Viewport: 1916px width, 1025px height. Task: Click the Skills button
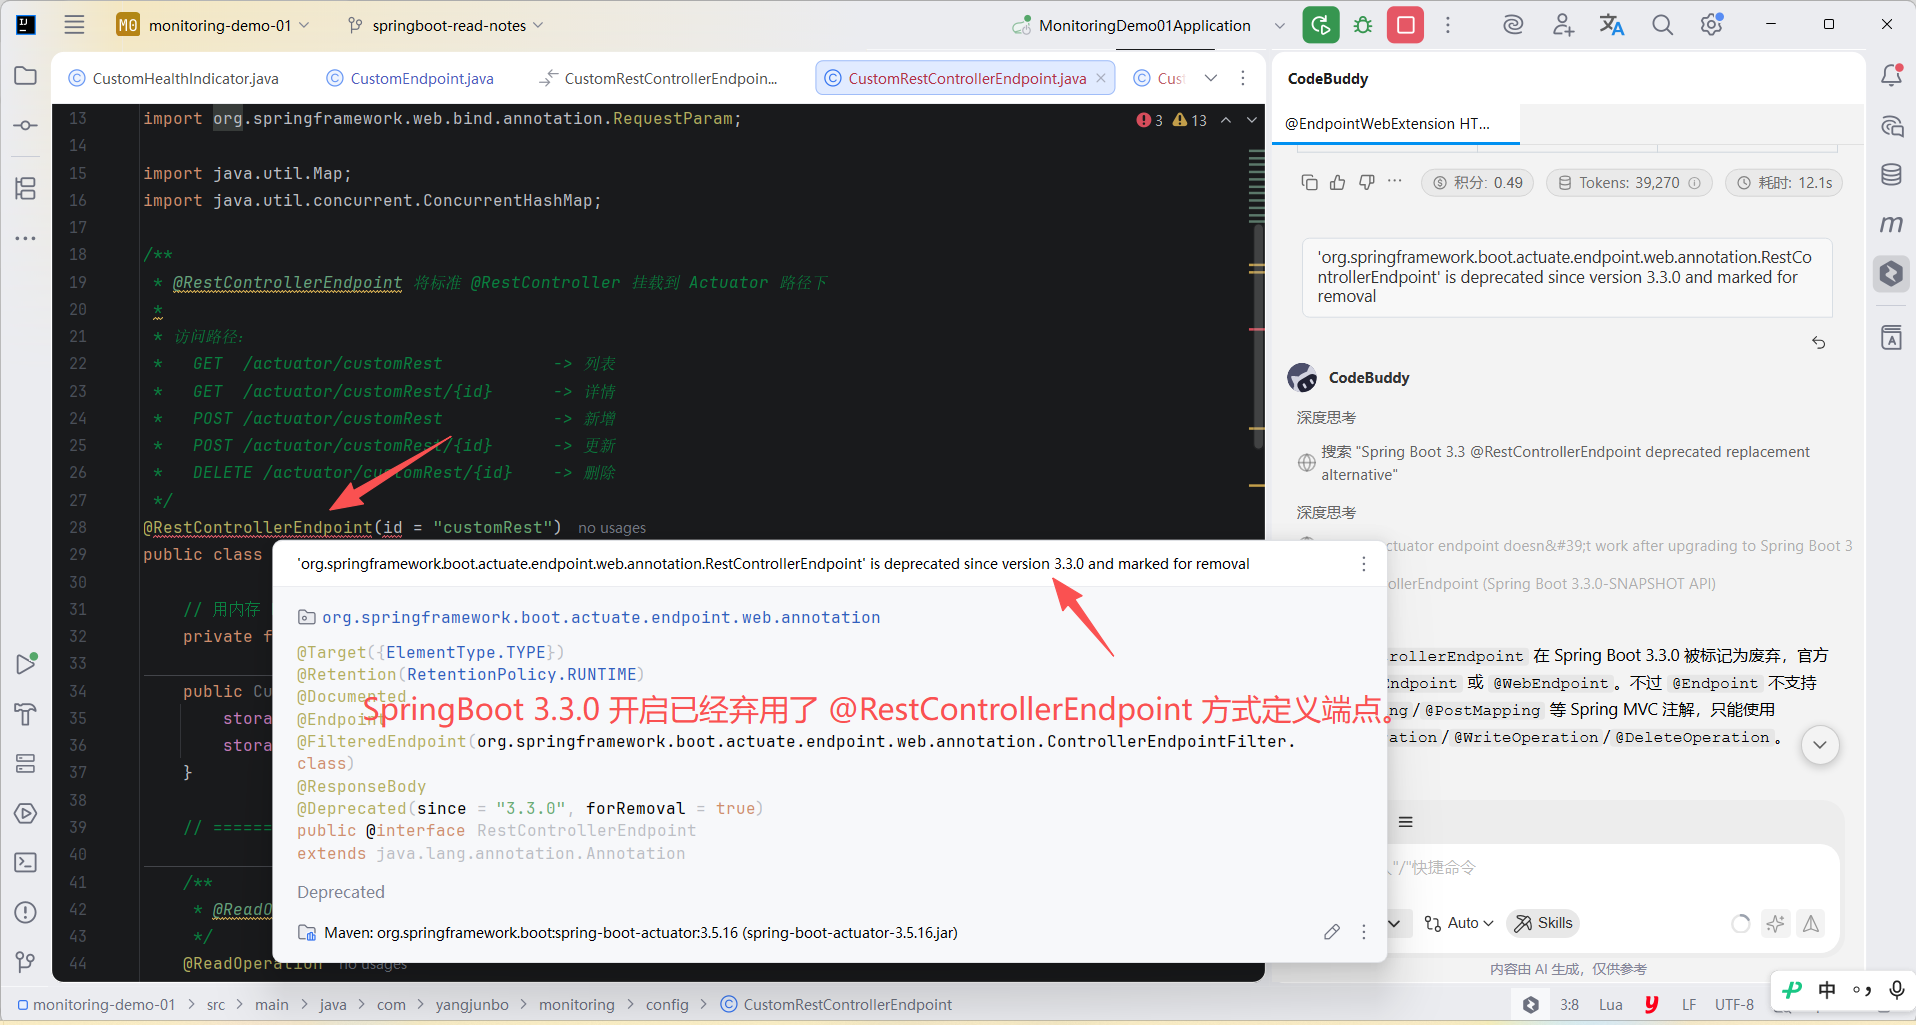tap(1543, 923)
